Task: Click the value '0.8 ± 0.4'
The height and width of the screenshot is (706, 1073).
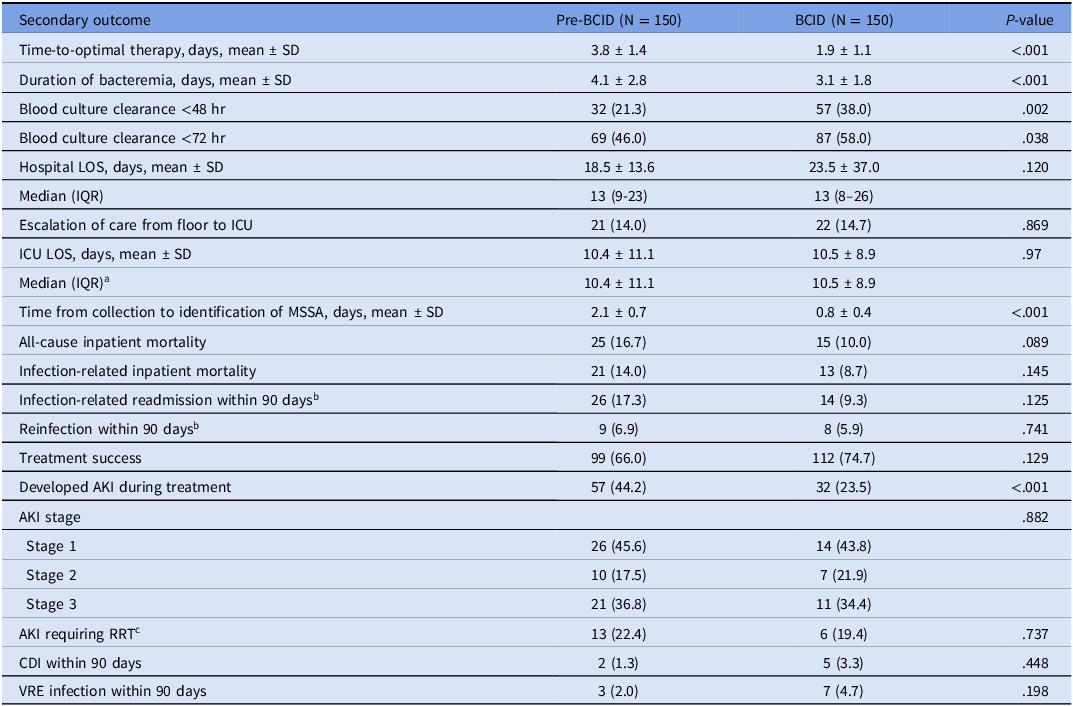Action: coord(844,312)
